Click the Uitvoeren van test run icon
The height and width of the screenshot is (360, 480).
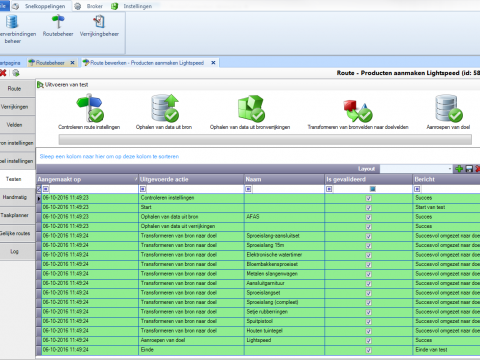(x=40, y=85)
